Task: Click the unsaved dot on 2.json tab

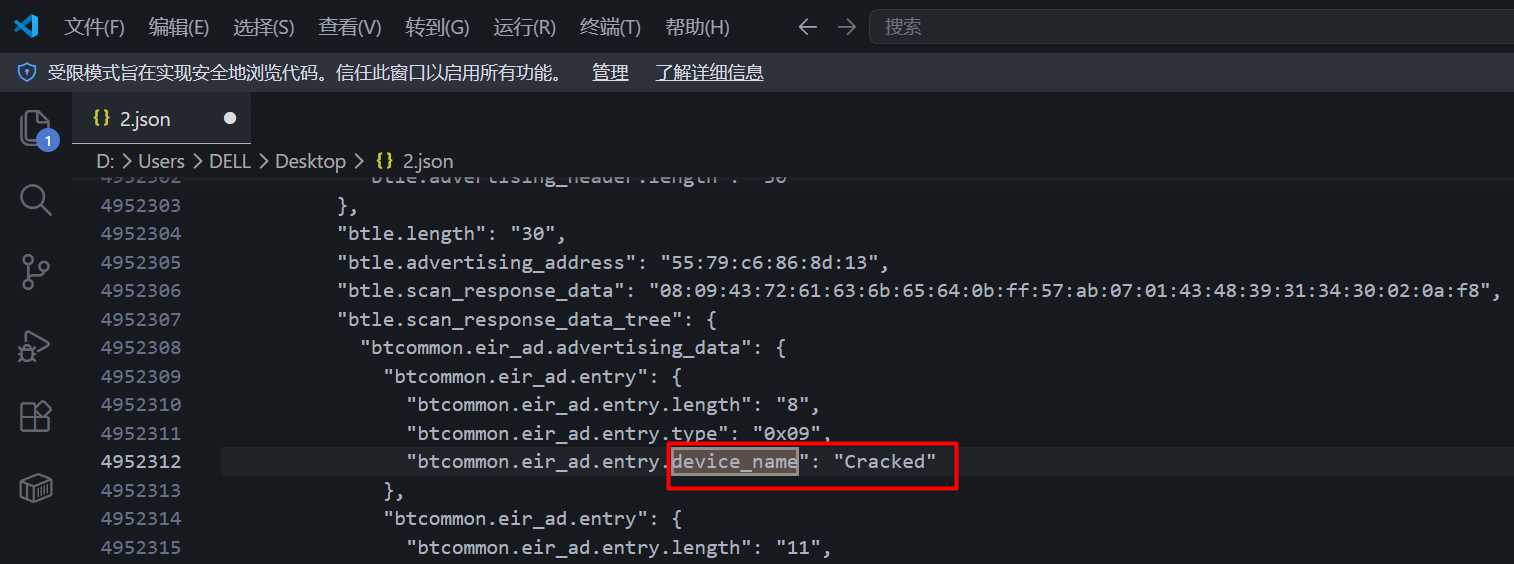Action: (230, 118)
